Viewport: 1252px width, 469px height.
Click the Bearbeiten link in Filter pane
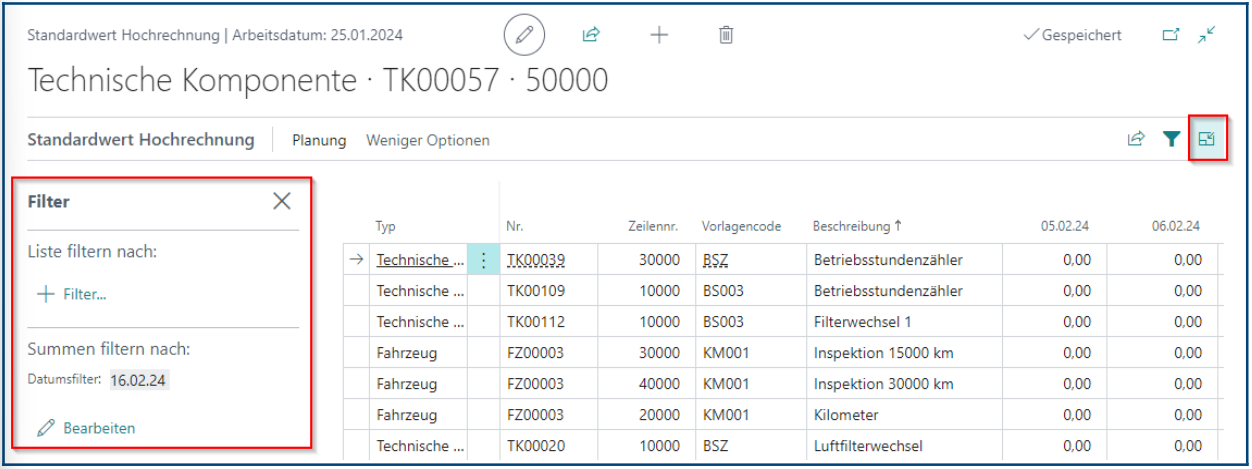click(86, 428)
